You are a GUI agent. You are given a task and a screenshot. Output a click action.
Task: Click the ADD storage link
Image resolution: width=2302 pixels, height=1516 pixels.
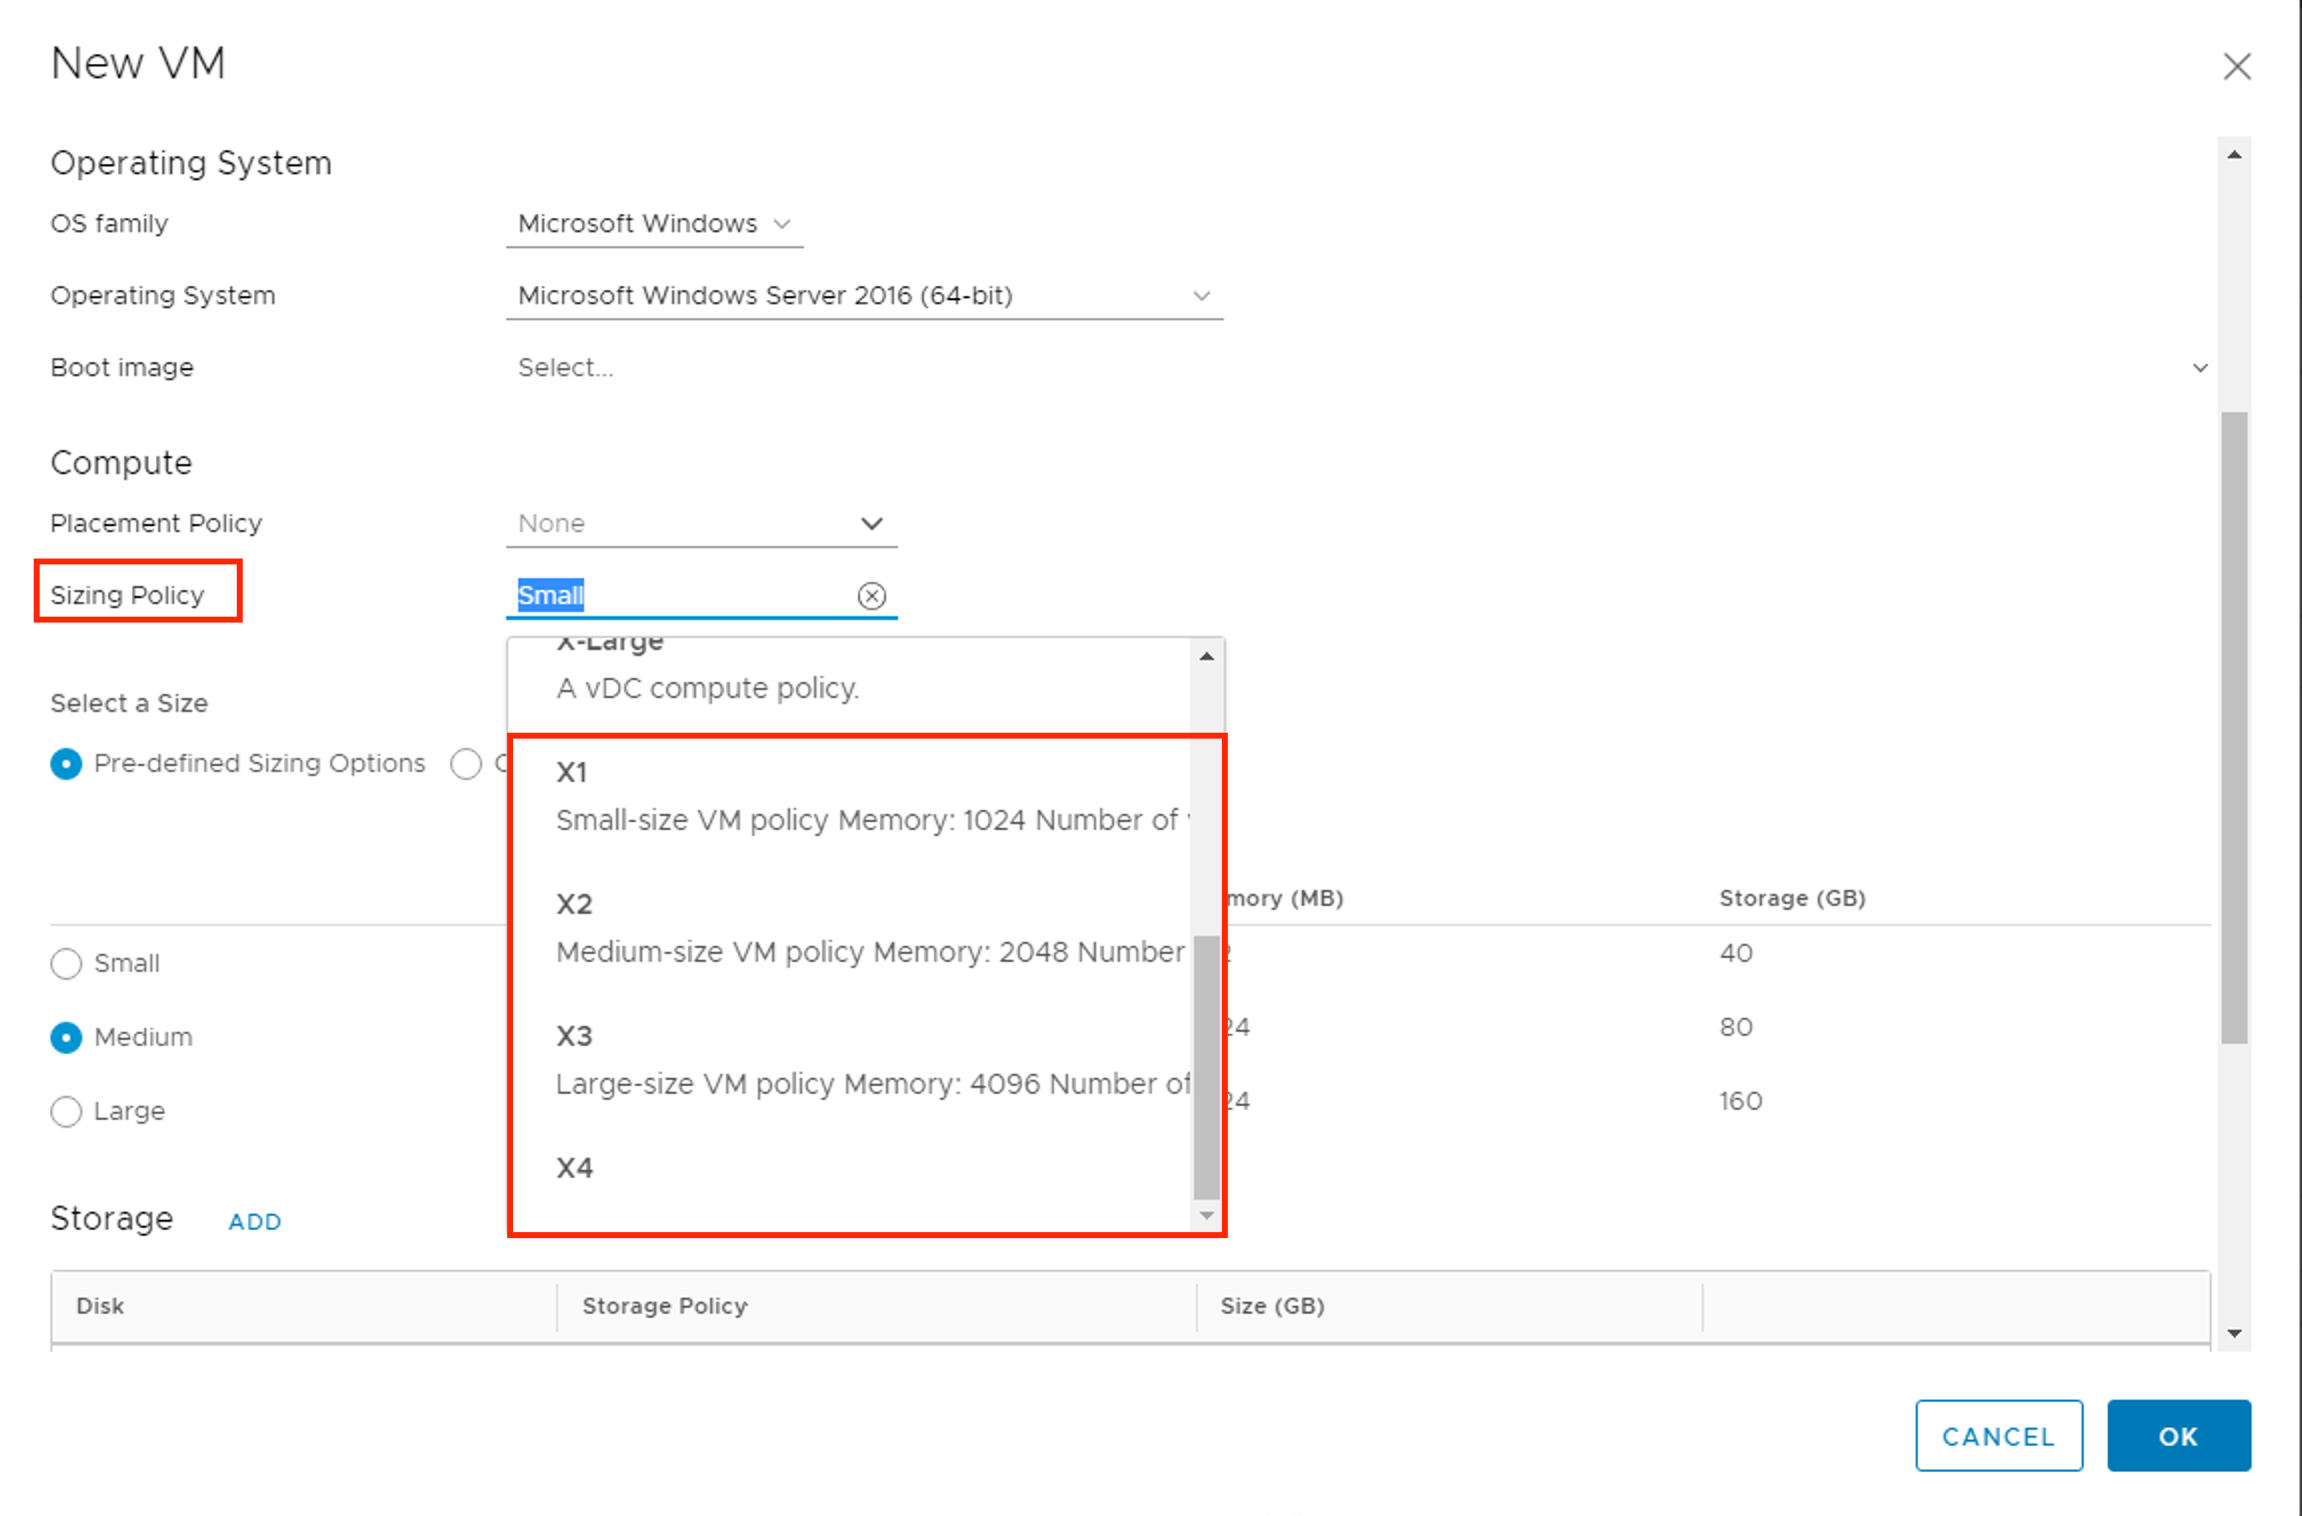pyautogui.click(x=254, y=1222)
